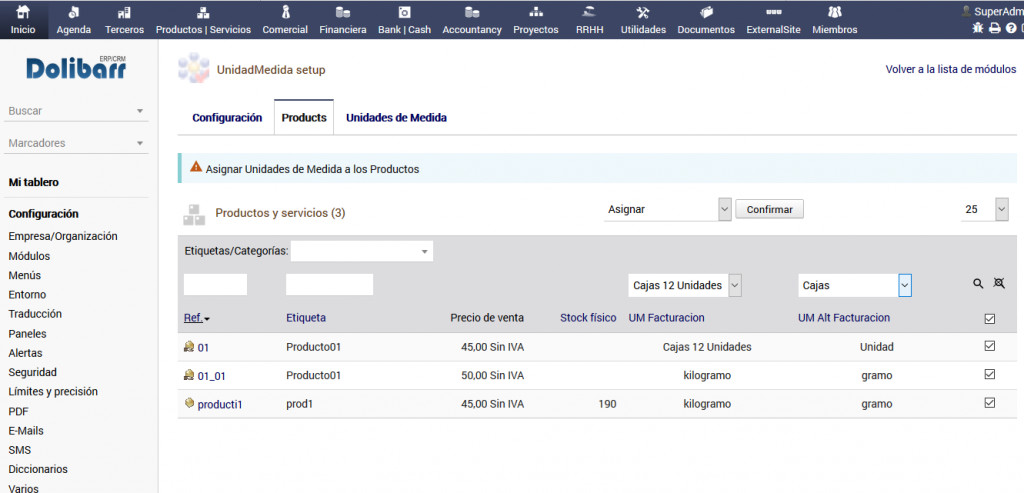This screenshot has width=1024, height=493.
Task: Open product link producti1
Action: [x=220, y=404]
